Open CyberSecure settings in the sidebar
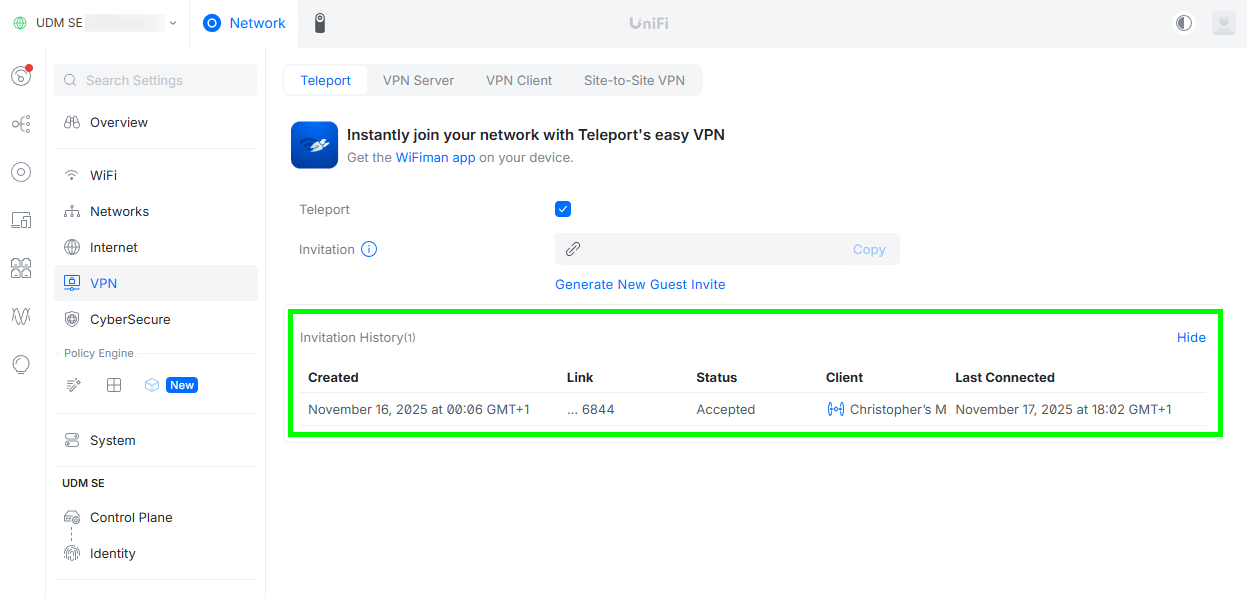The height and width of the screenshot is (598, 1247). click(130, 319)
